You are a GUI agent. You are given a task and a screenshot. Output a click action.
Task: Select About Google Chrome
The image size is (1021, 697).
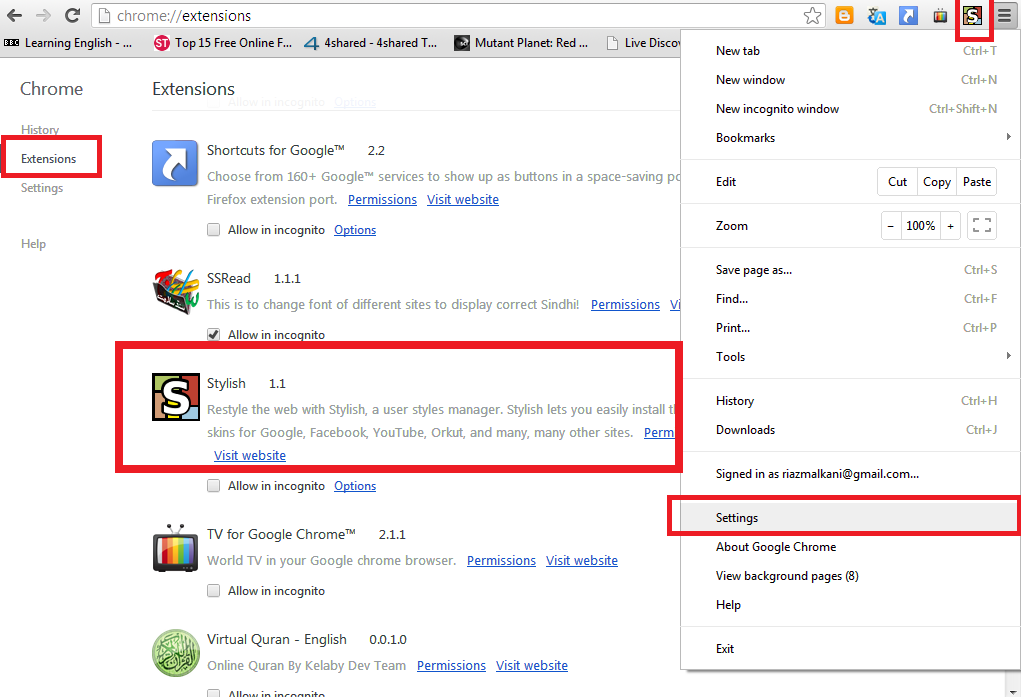(850, 547)
